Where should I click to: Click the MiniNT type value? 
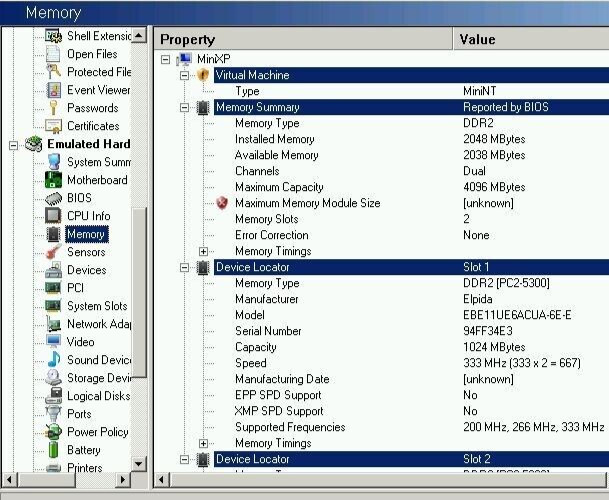pos(480,91)
